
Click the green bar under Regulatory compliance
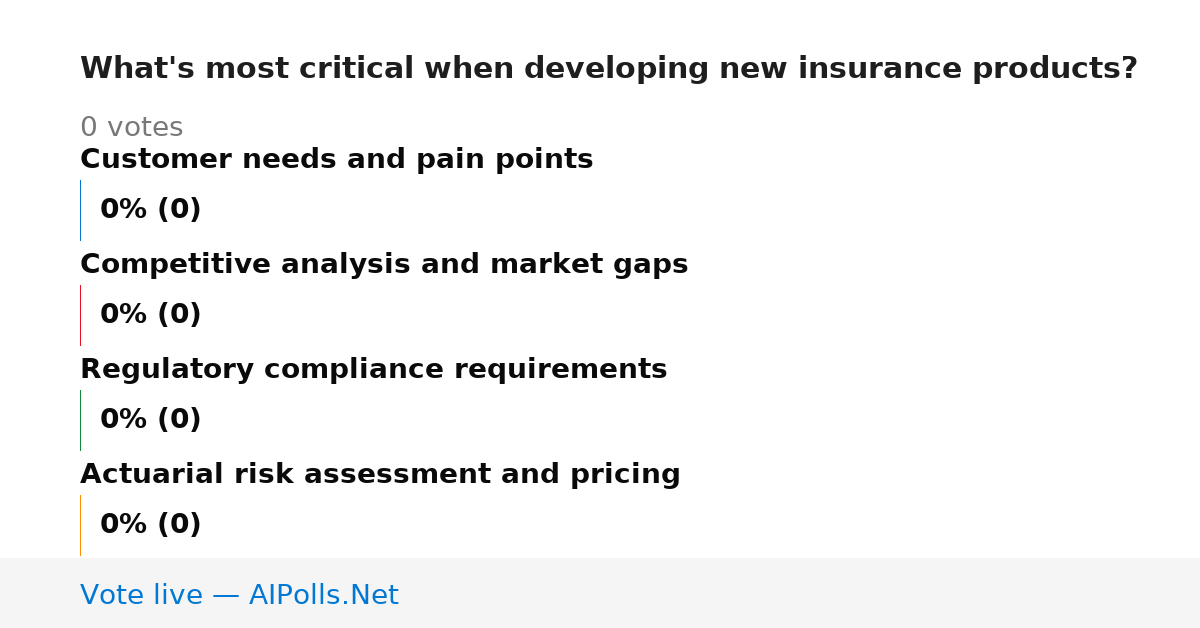(80, 420)
